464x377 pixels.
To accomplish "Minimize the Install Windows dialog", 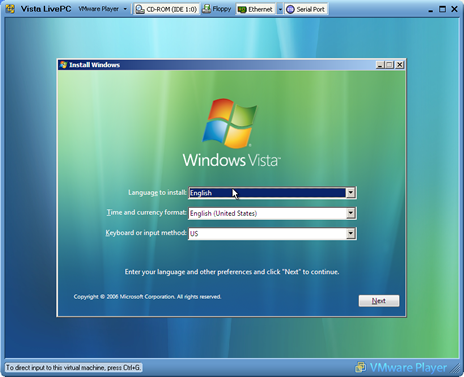I will (380, 65).
